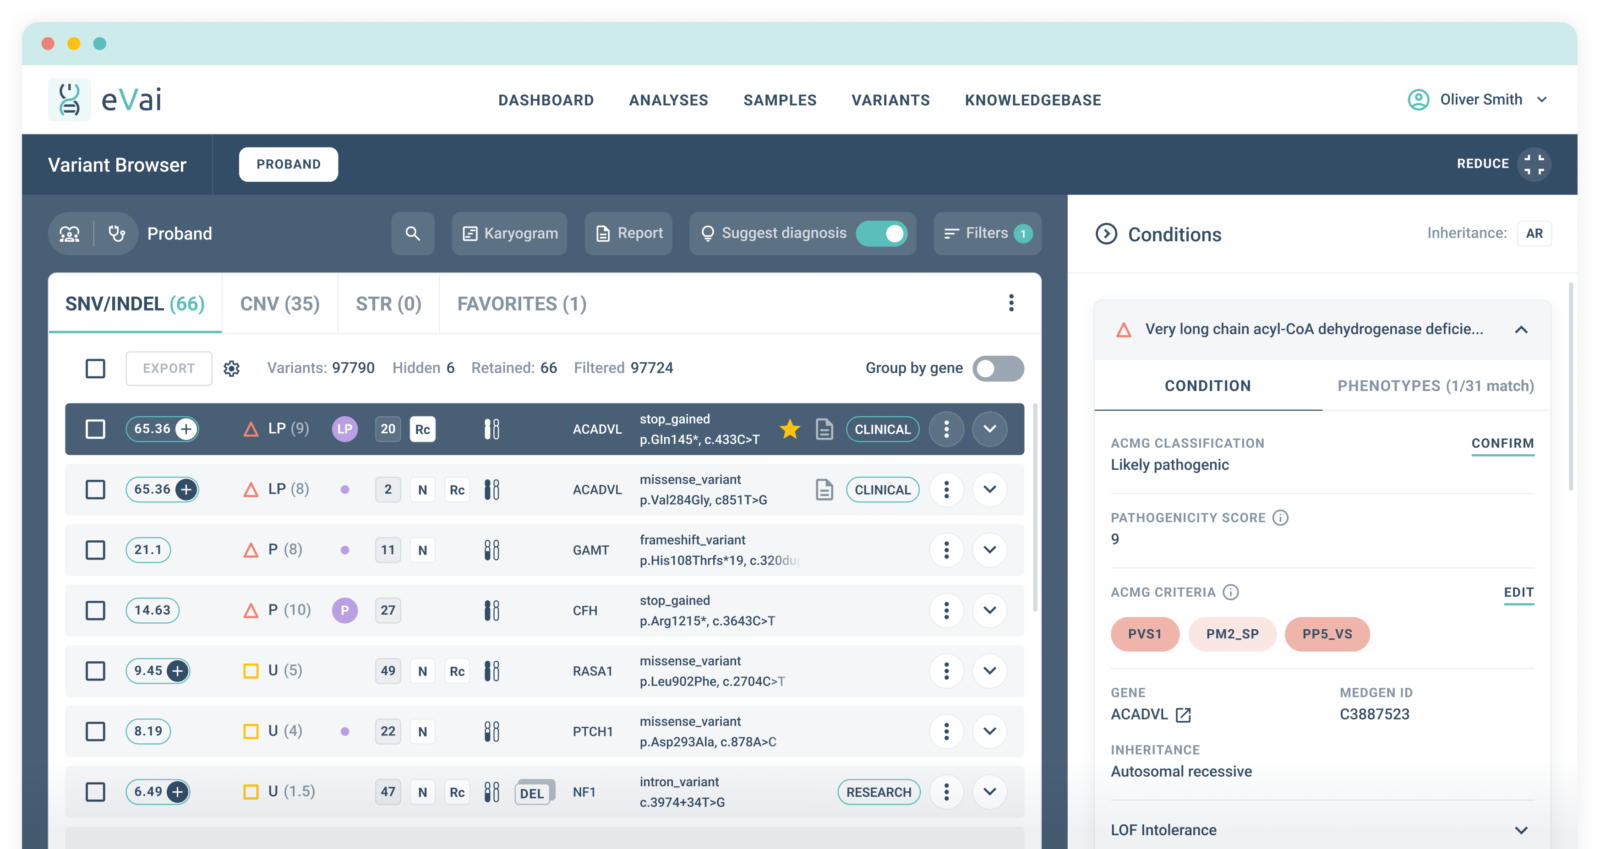Screen dimensions: 1600x849
Task: Click the PROBAND button
Action: pyautogui.click(x=288, y=164)
